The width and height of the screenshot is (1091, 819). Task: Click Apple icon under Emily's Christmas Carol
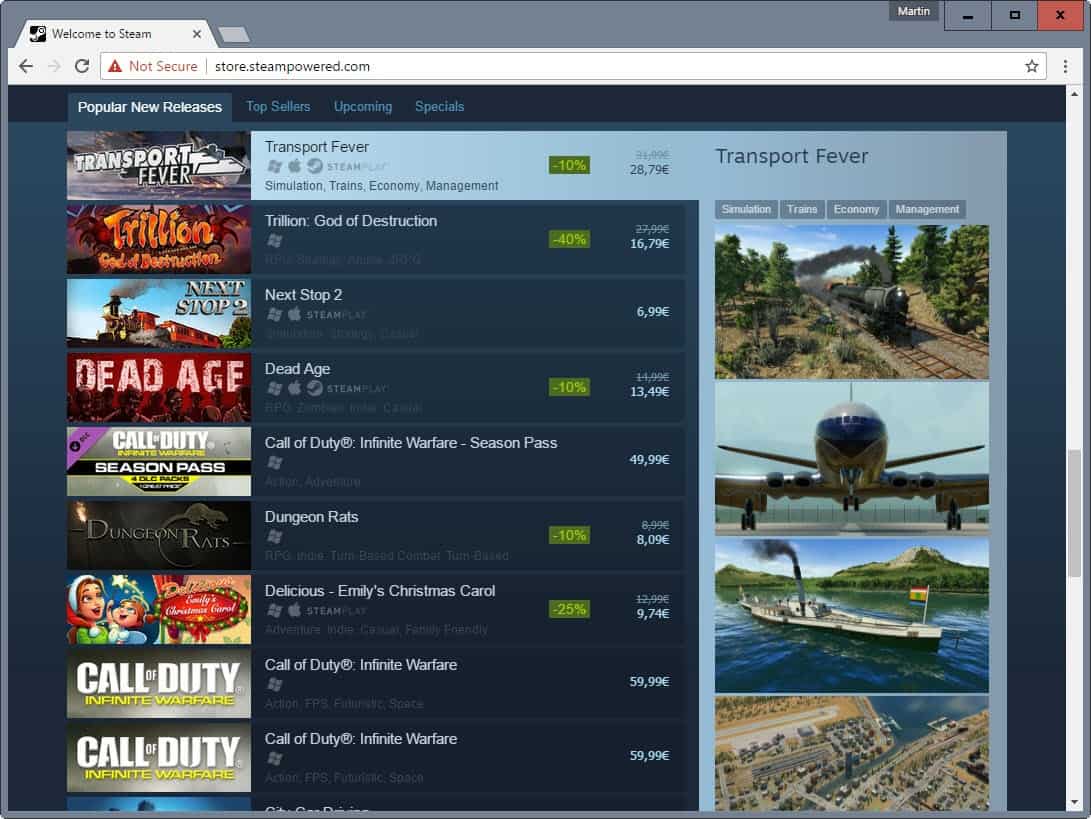(x=295, y=610)
